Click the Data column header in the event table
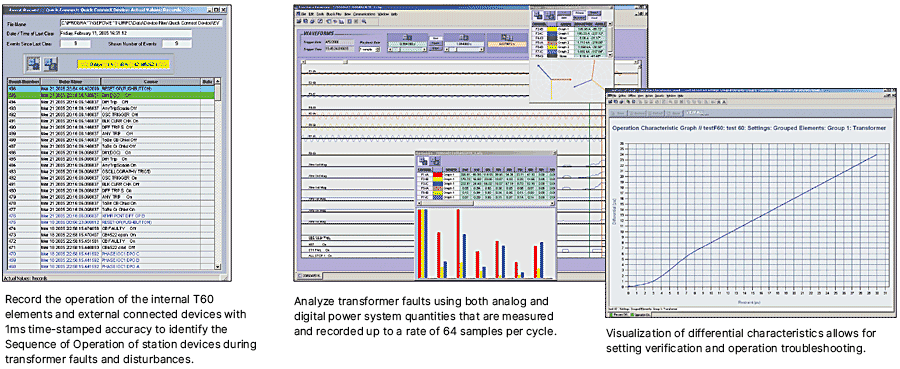The image size is (900, 369). tap(208, 81)
